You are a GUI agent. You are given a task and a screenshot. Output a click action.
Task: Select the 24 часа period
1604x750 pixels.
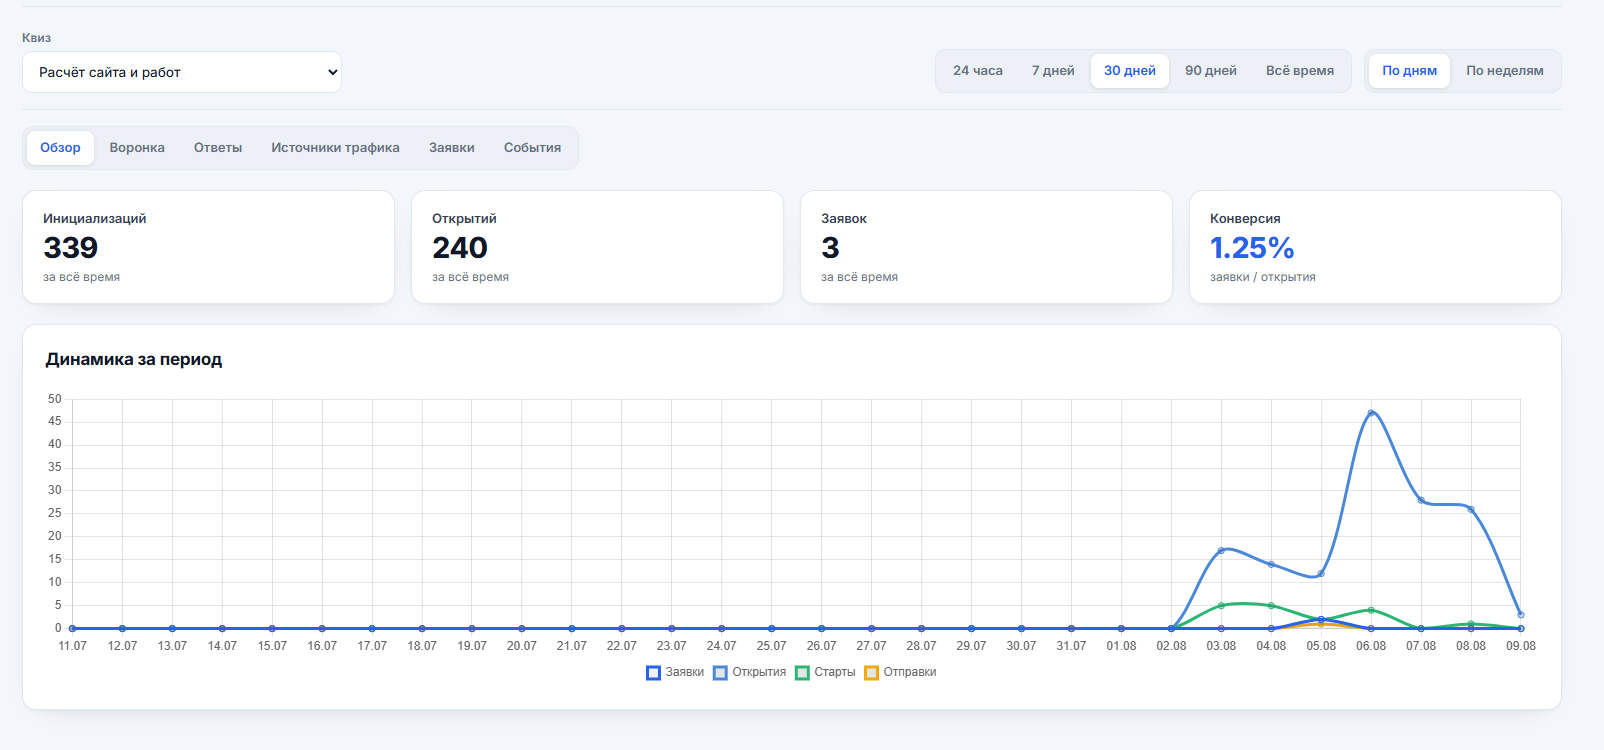977,71
